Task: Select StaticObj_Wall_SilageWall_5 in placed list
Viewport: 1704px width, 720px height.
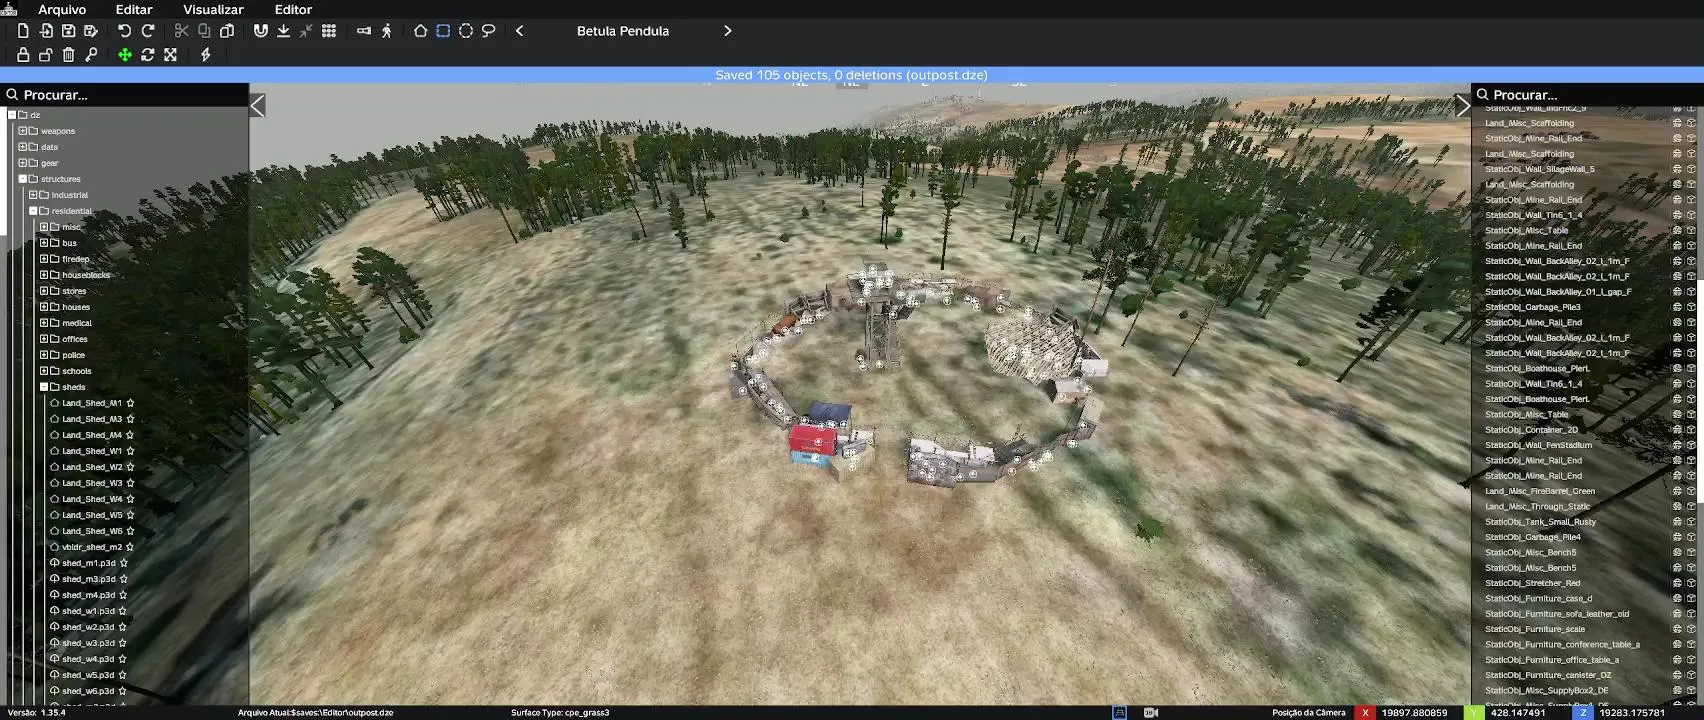Action: click(1540, 169)
